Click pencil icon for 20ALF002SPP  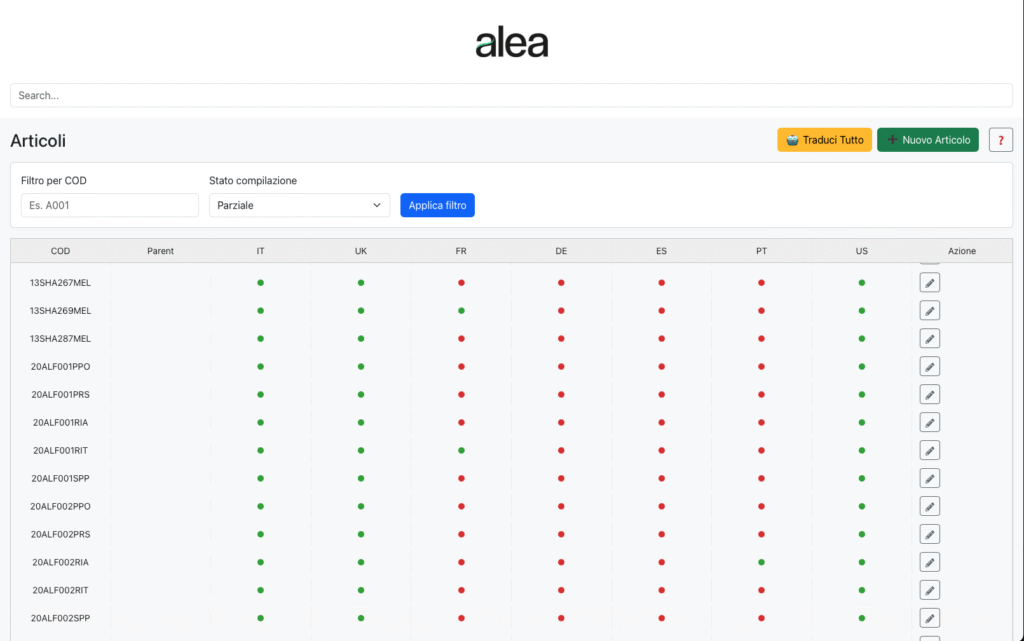[929, 618]
